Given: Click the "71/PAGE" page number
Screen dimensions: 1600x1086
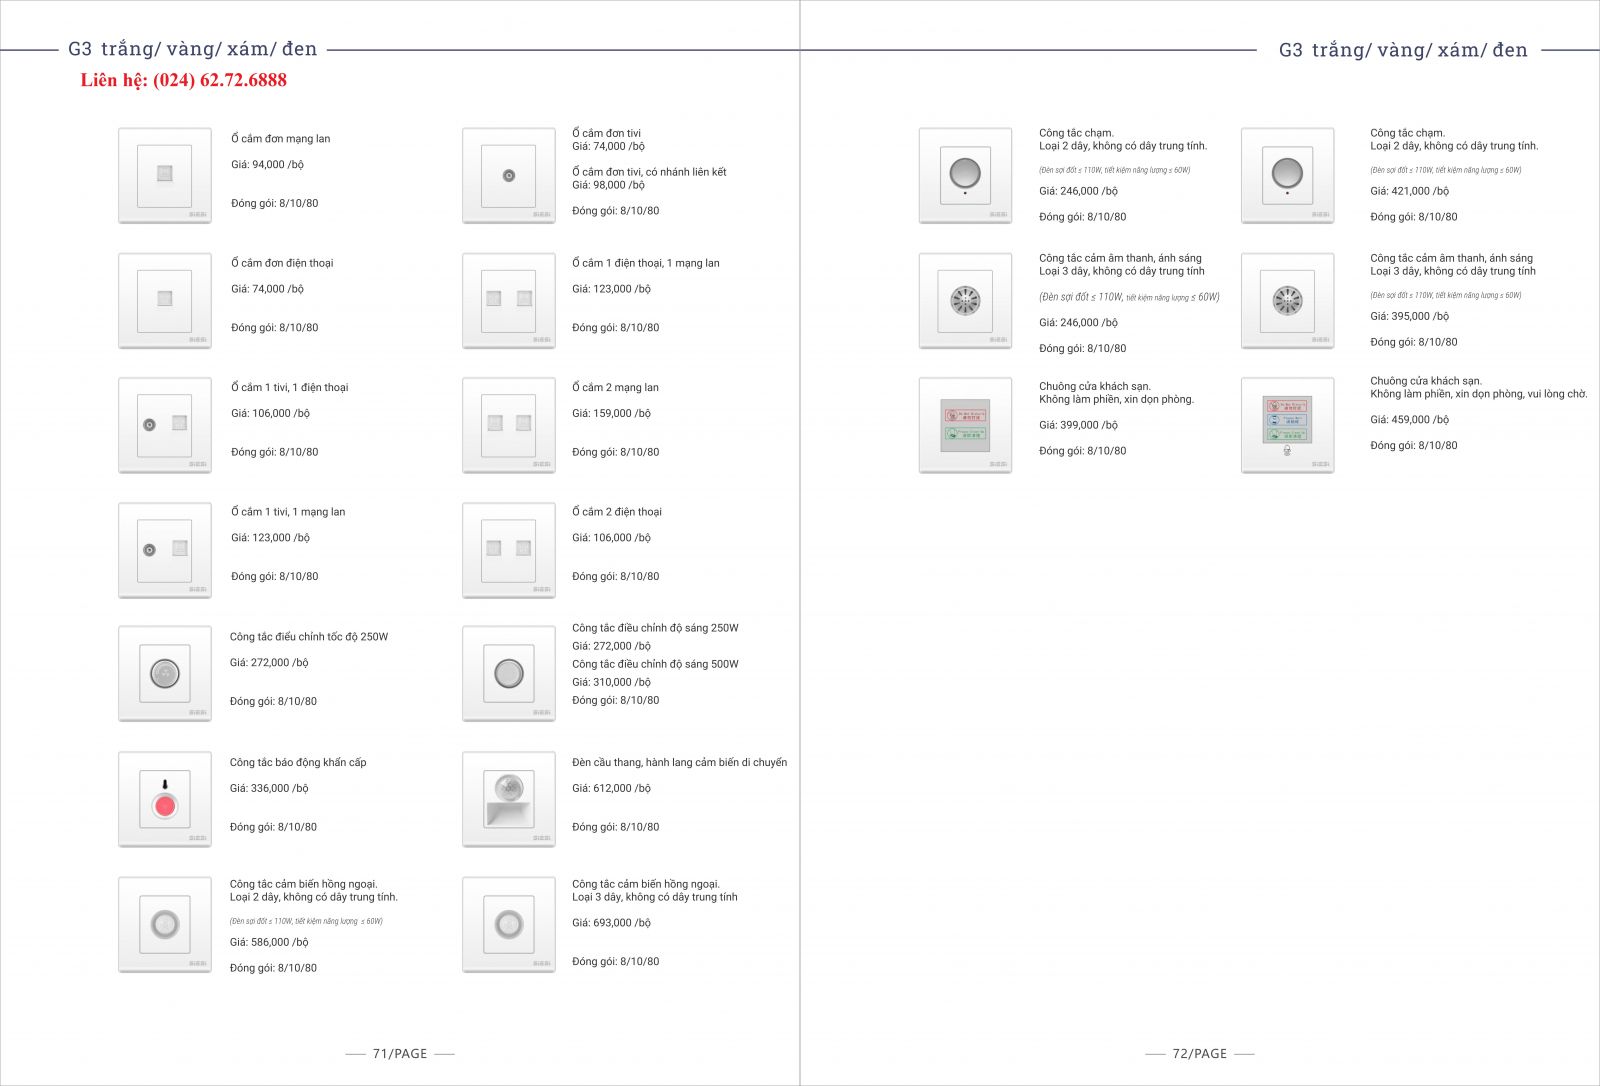Looking at the screenshot, I should point(399,1053).
